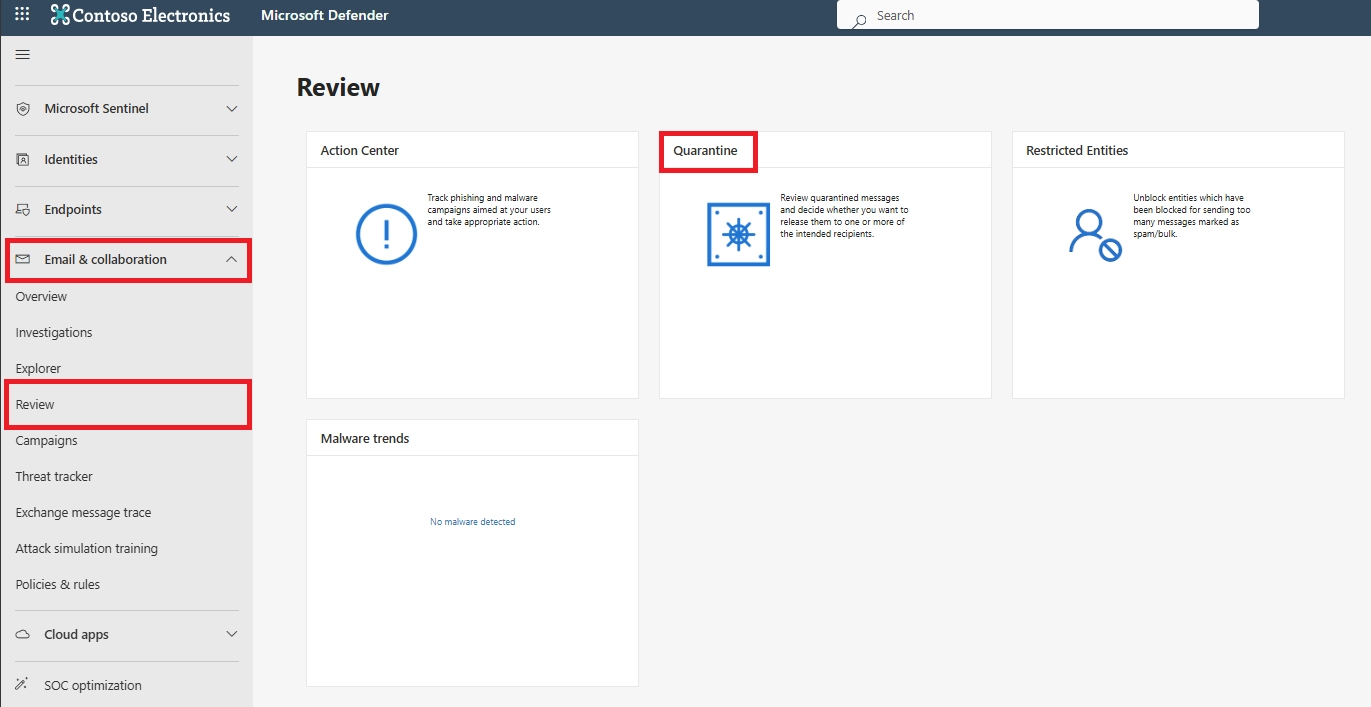Expand the Microsoft Sentinel section
Screen dimensions: 1371x707
[x=233, y=108]
